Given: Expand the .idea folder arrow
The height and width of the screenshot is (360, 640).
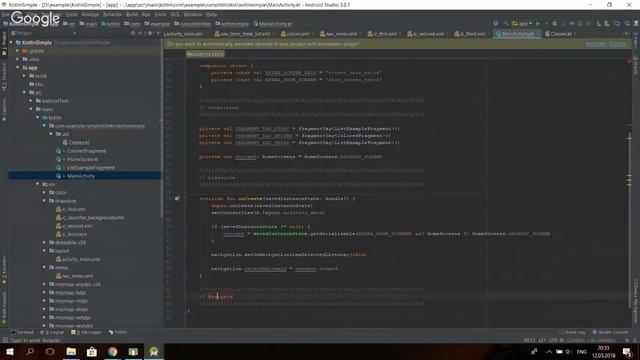Looking at the screenshot, I should point(18,59).
